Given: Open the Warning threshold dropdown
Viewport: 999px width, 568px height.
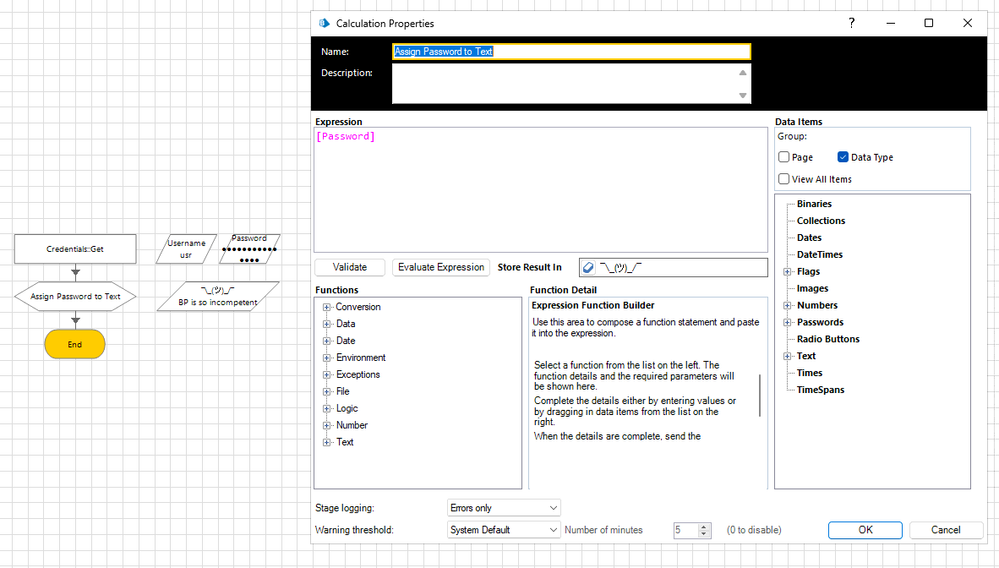Looking at the screenshot, I should [504, 530].
